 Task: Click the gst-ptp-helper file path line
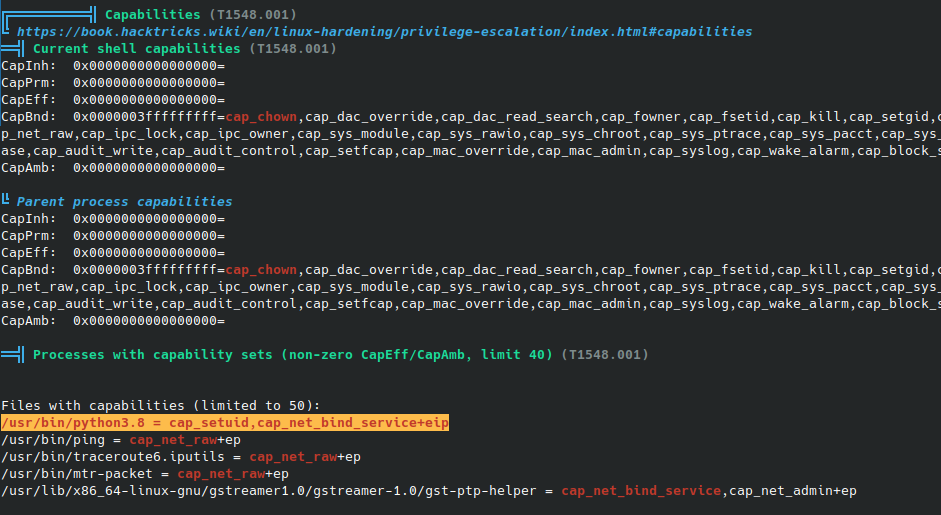428,491
